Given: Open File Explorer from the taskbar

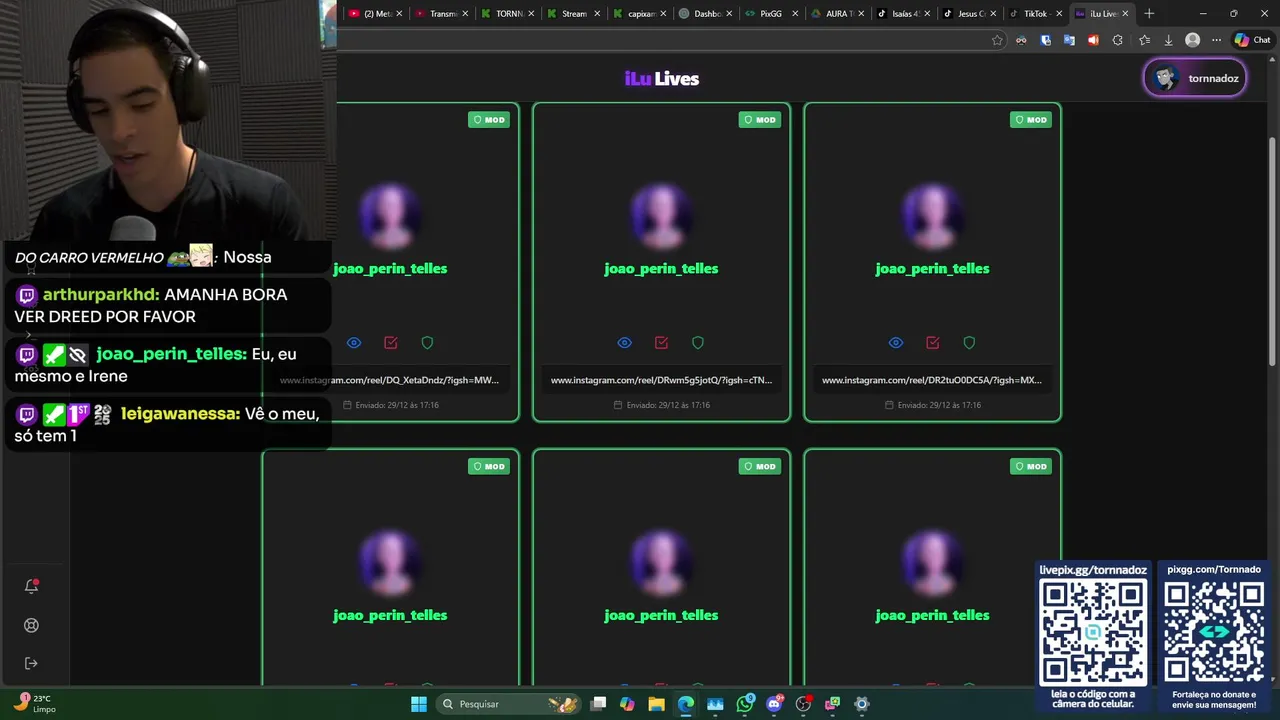Looking at the screenshot, I should point(656,704).
